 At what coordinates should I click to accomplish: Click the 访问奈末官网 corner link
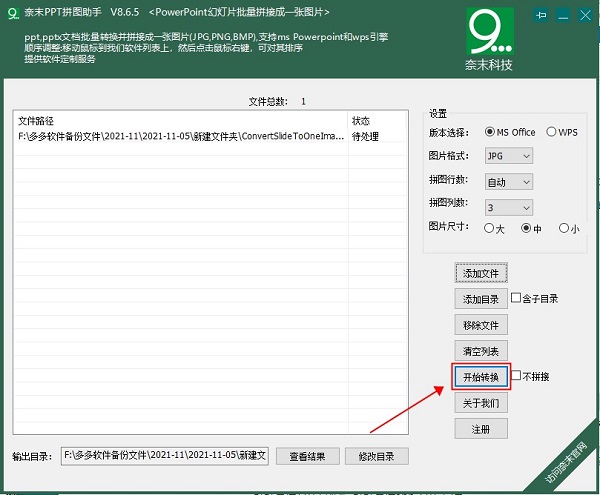pyautogui.click(x=566, y=462)
